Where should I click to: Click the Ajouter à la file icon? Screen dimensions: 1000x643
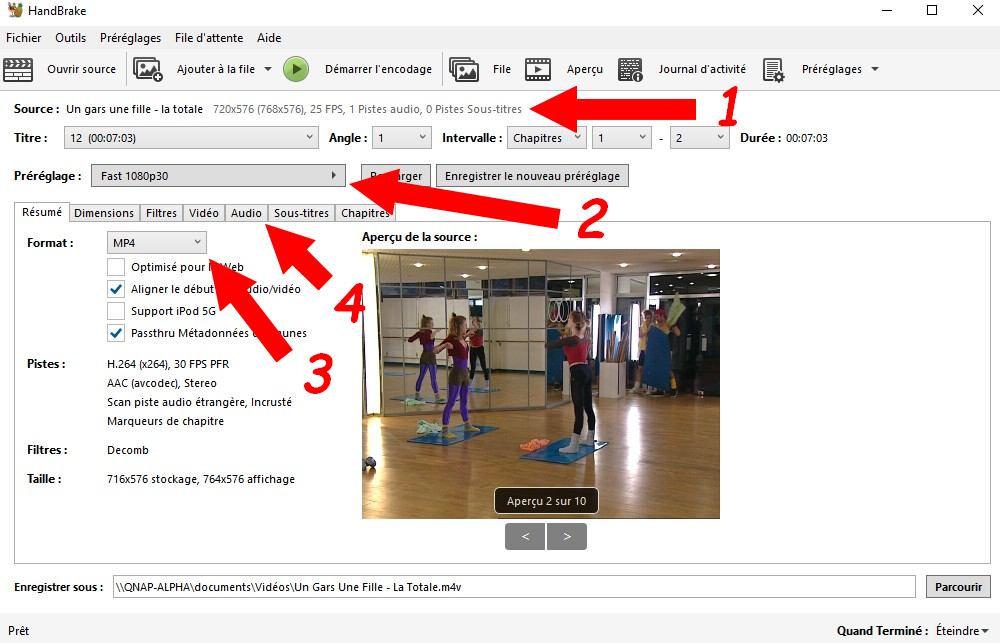[x=148, y=69]
